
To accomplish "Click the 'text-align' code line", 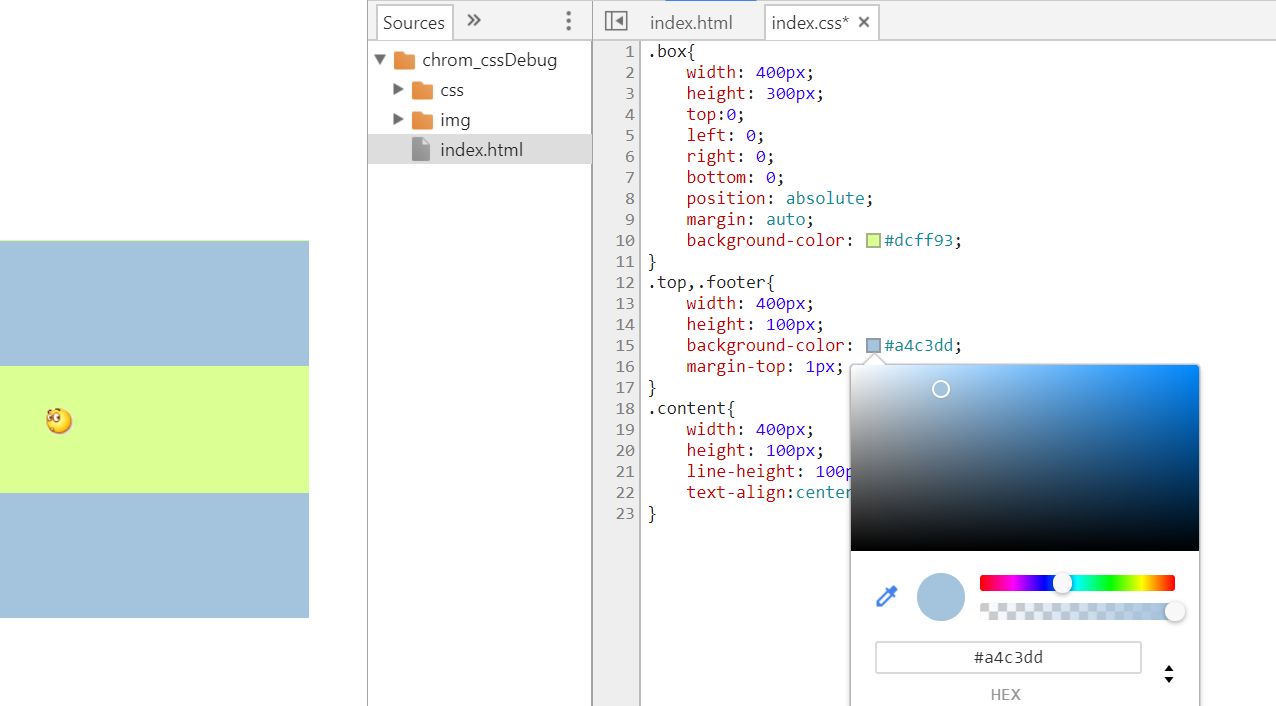I will pos(768,492).
